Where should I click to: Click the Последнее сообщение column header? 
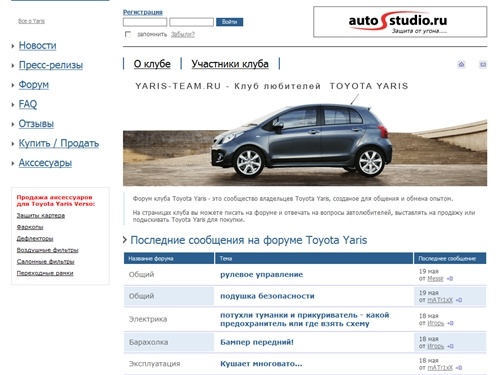(450, 258)
